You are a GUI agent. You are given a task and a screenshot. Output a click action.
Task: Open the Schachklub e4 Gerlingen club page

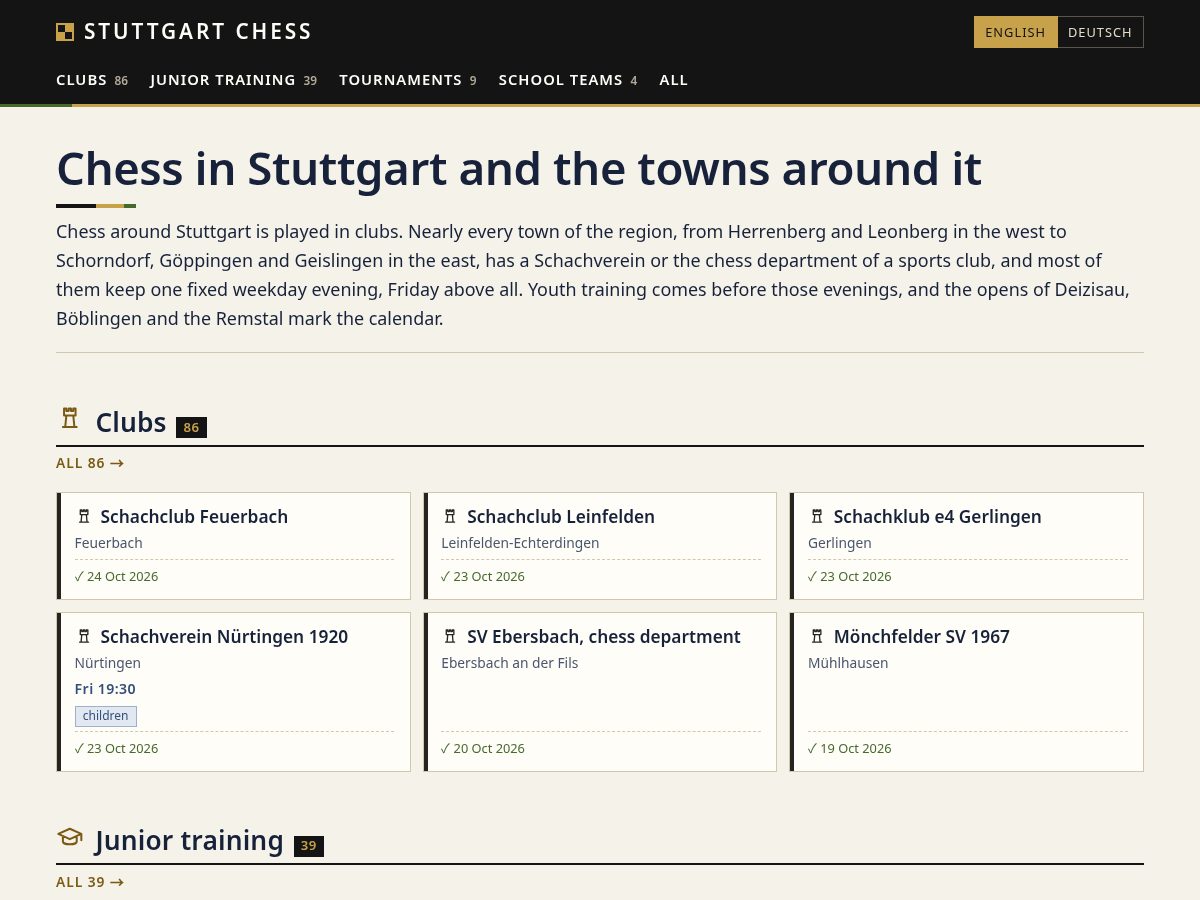pyautogui.click(x=938, y=517)
